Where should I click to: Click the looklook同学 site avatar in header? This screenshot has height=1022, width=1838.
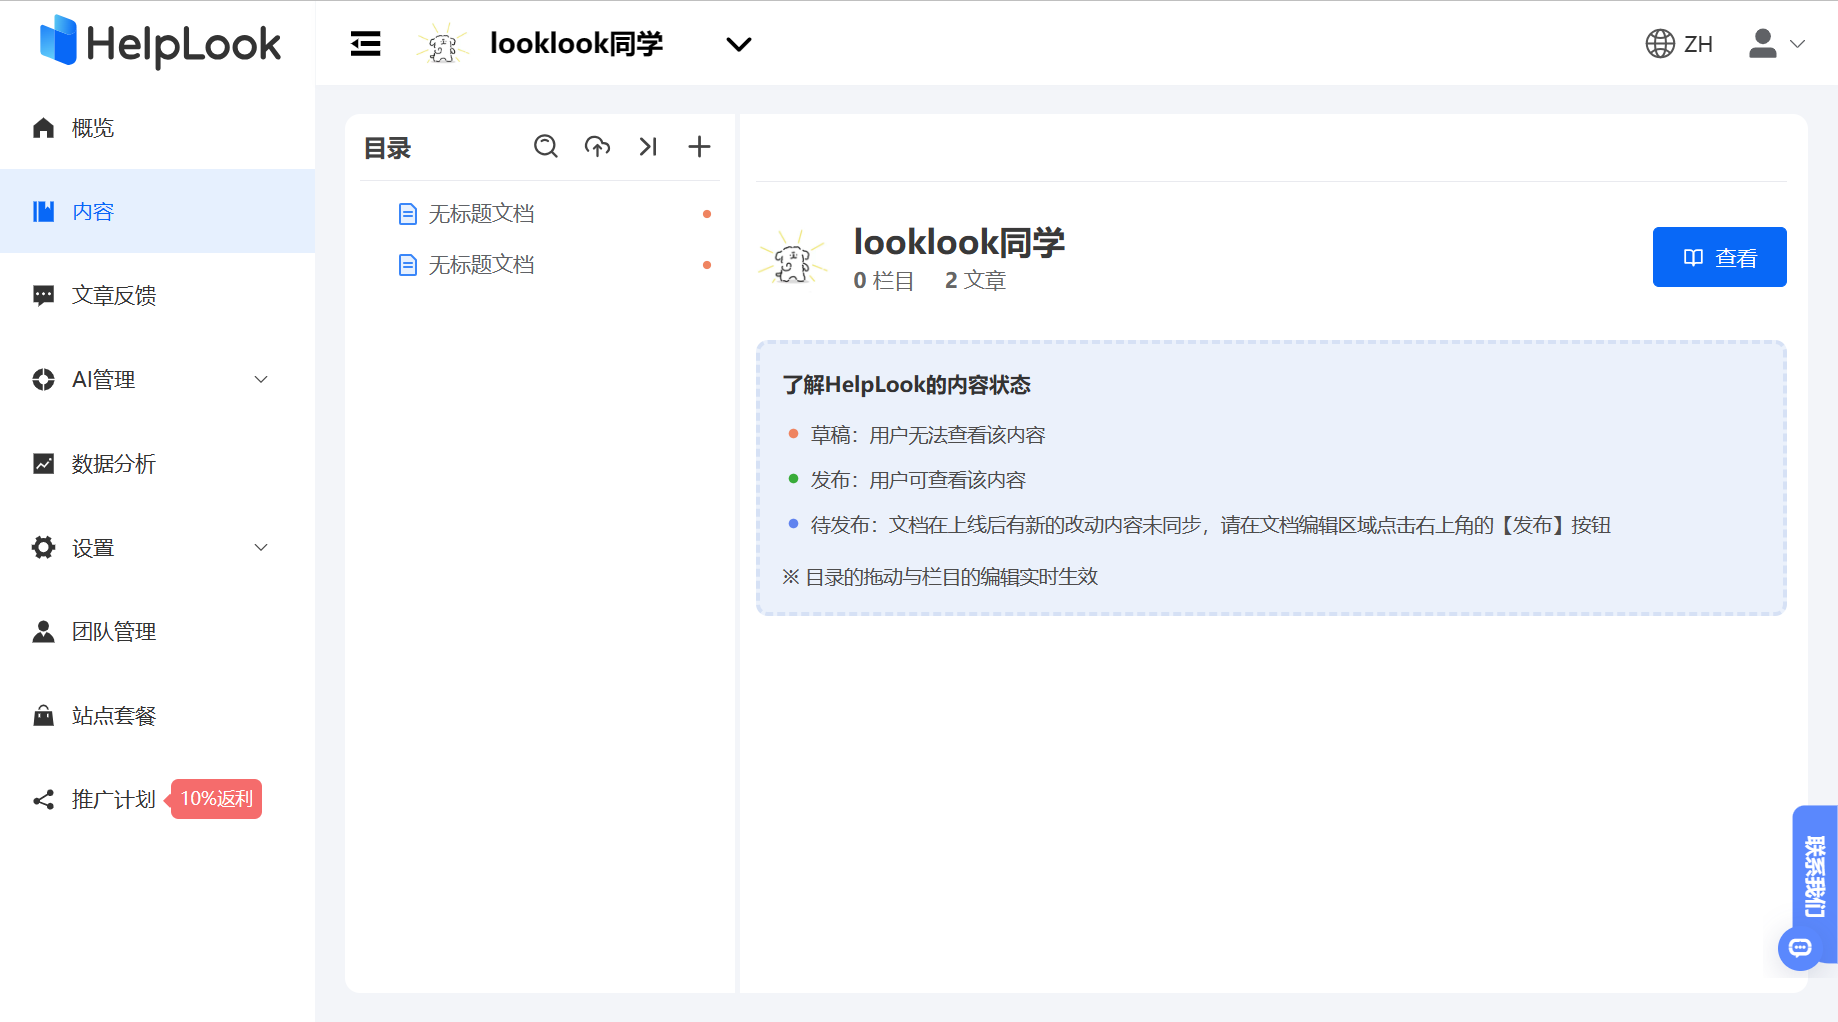[442, 44]
